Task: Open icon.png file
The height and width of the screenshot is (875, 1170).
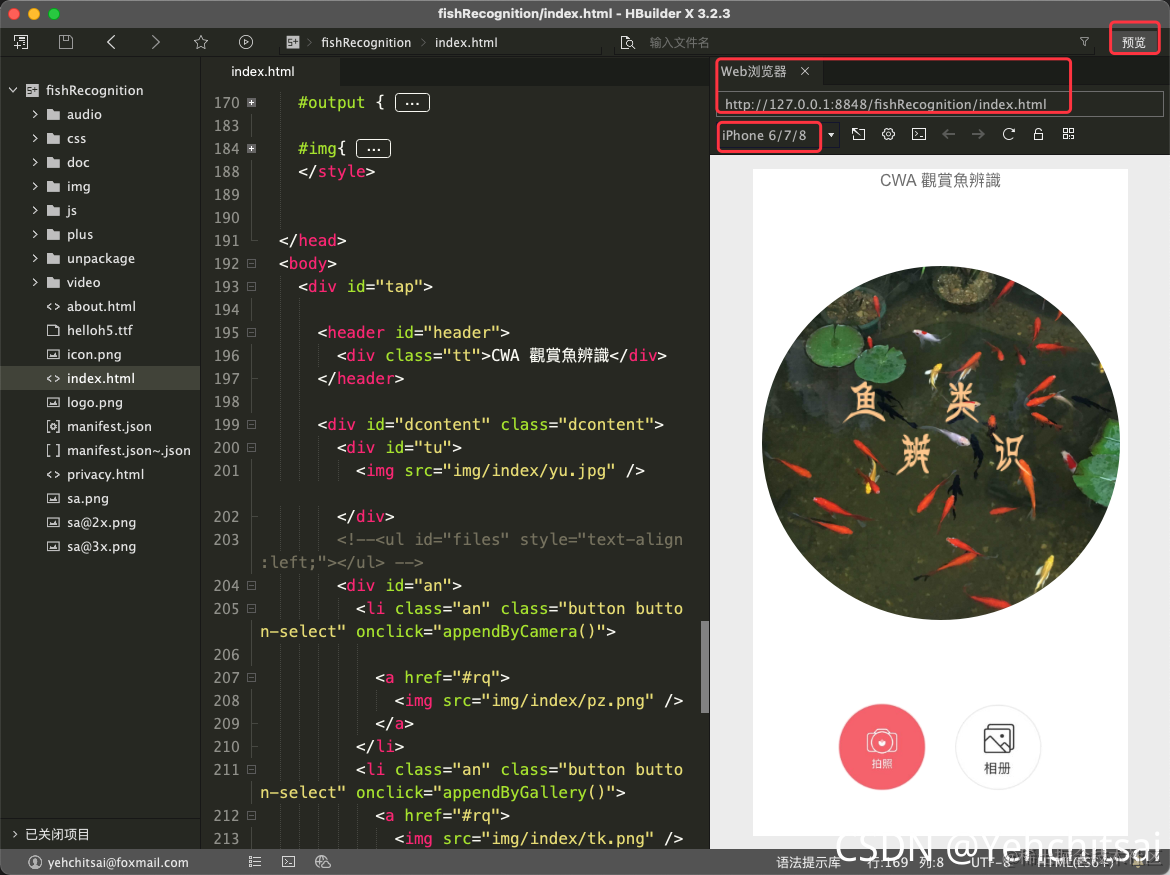Action: pos(94,354)
